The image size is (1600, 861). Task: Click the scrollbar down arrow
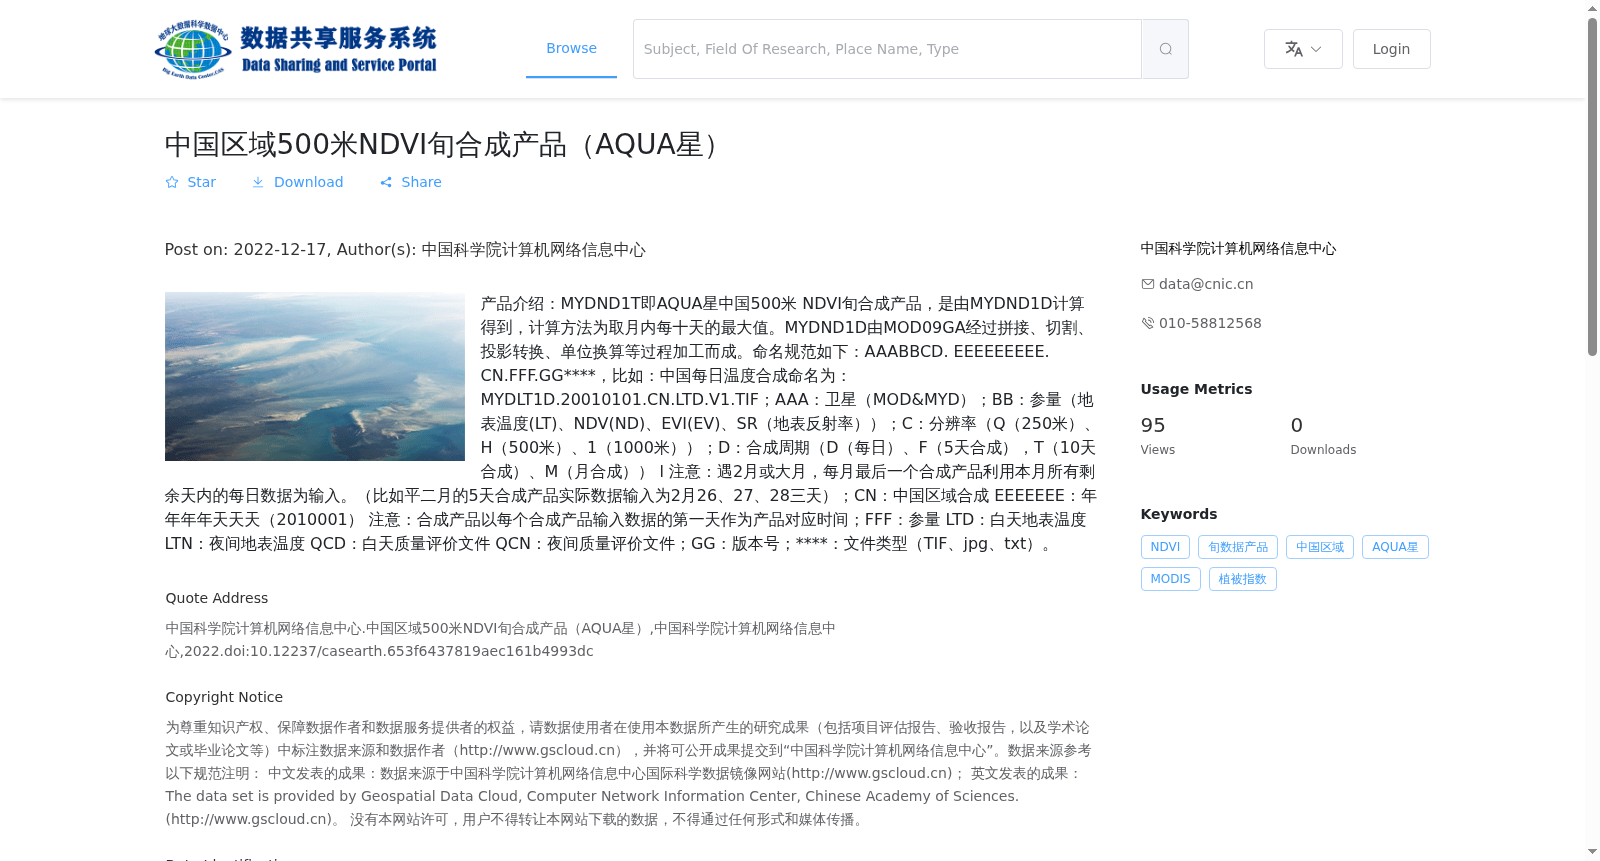point(1592,852)
